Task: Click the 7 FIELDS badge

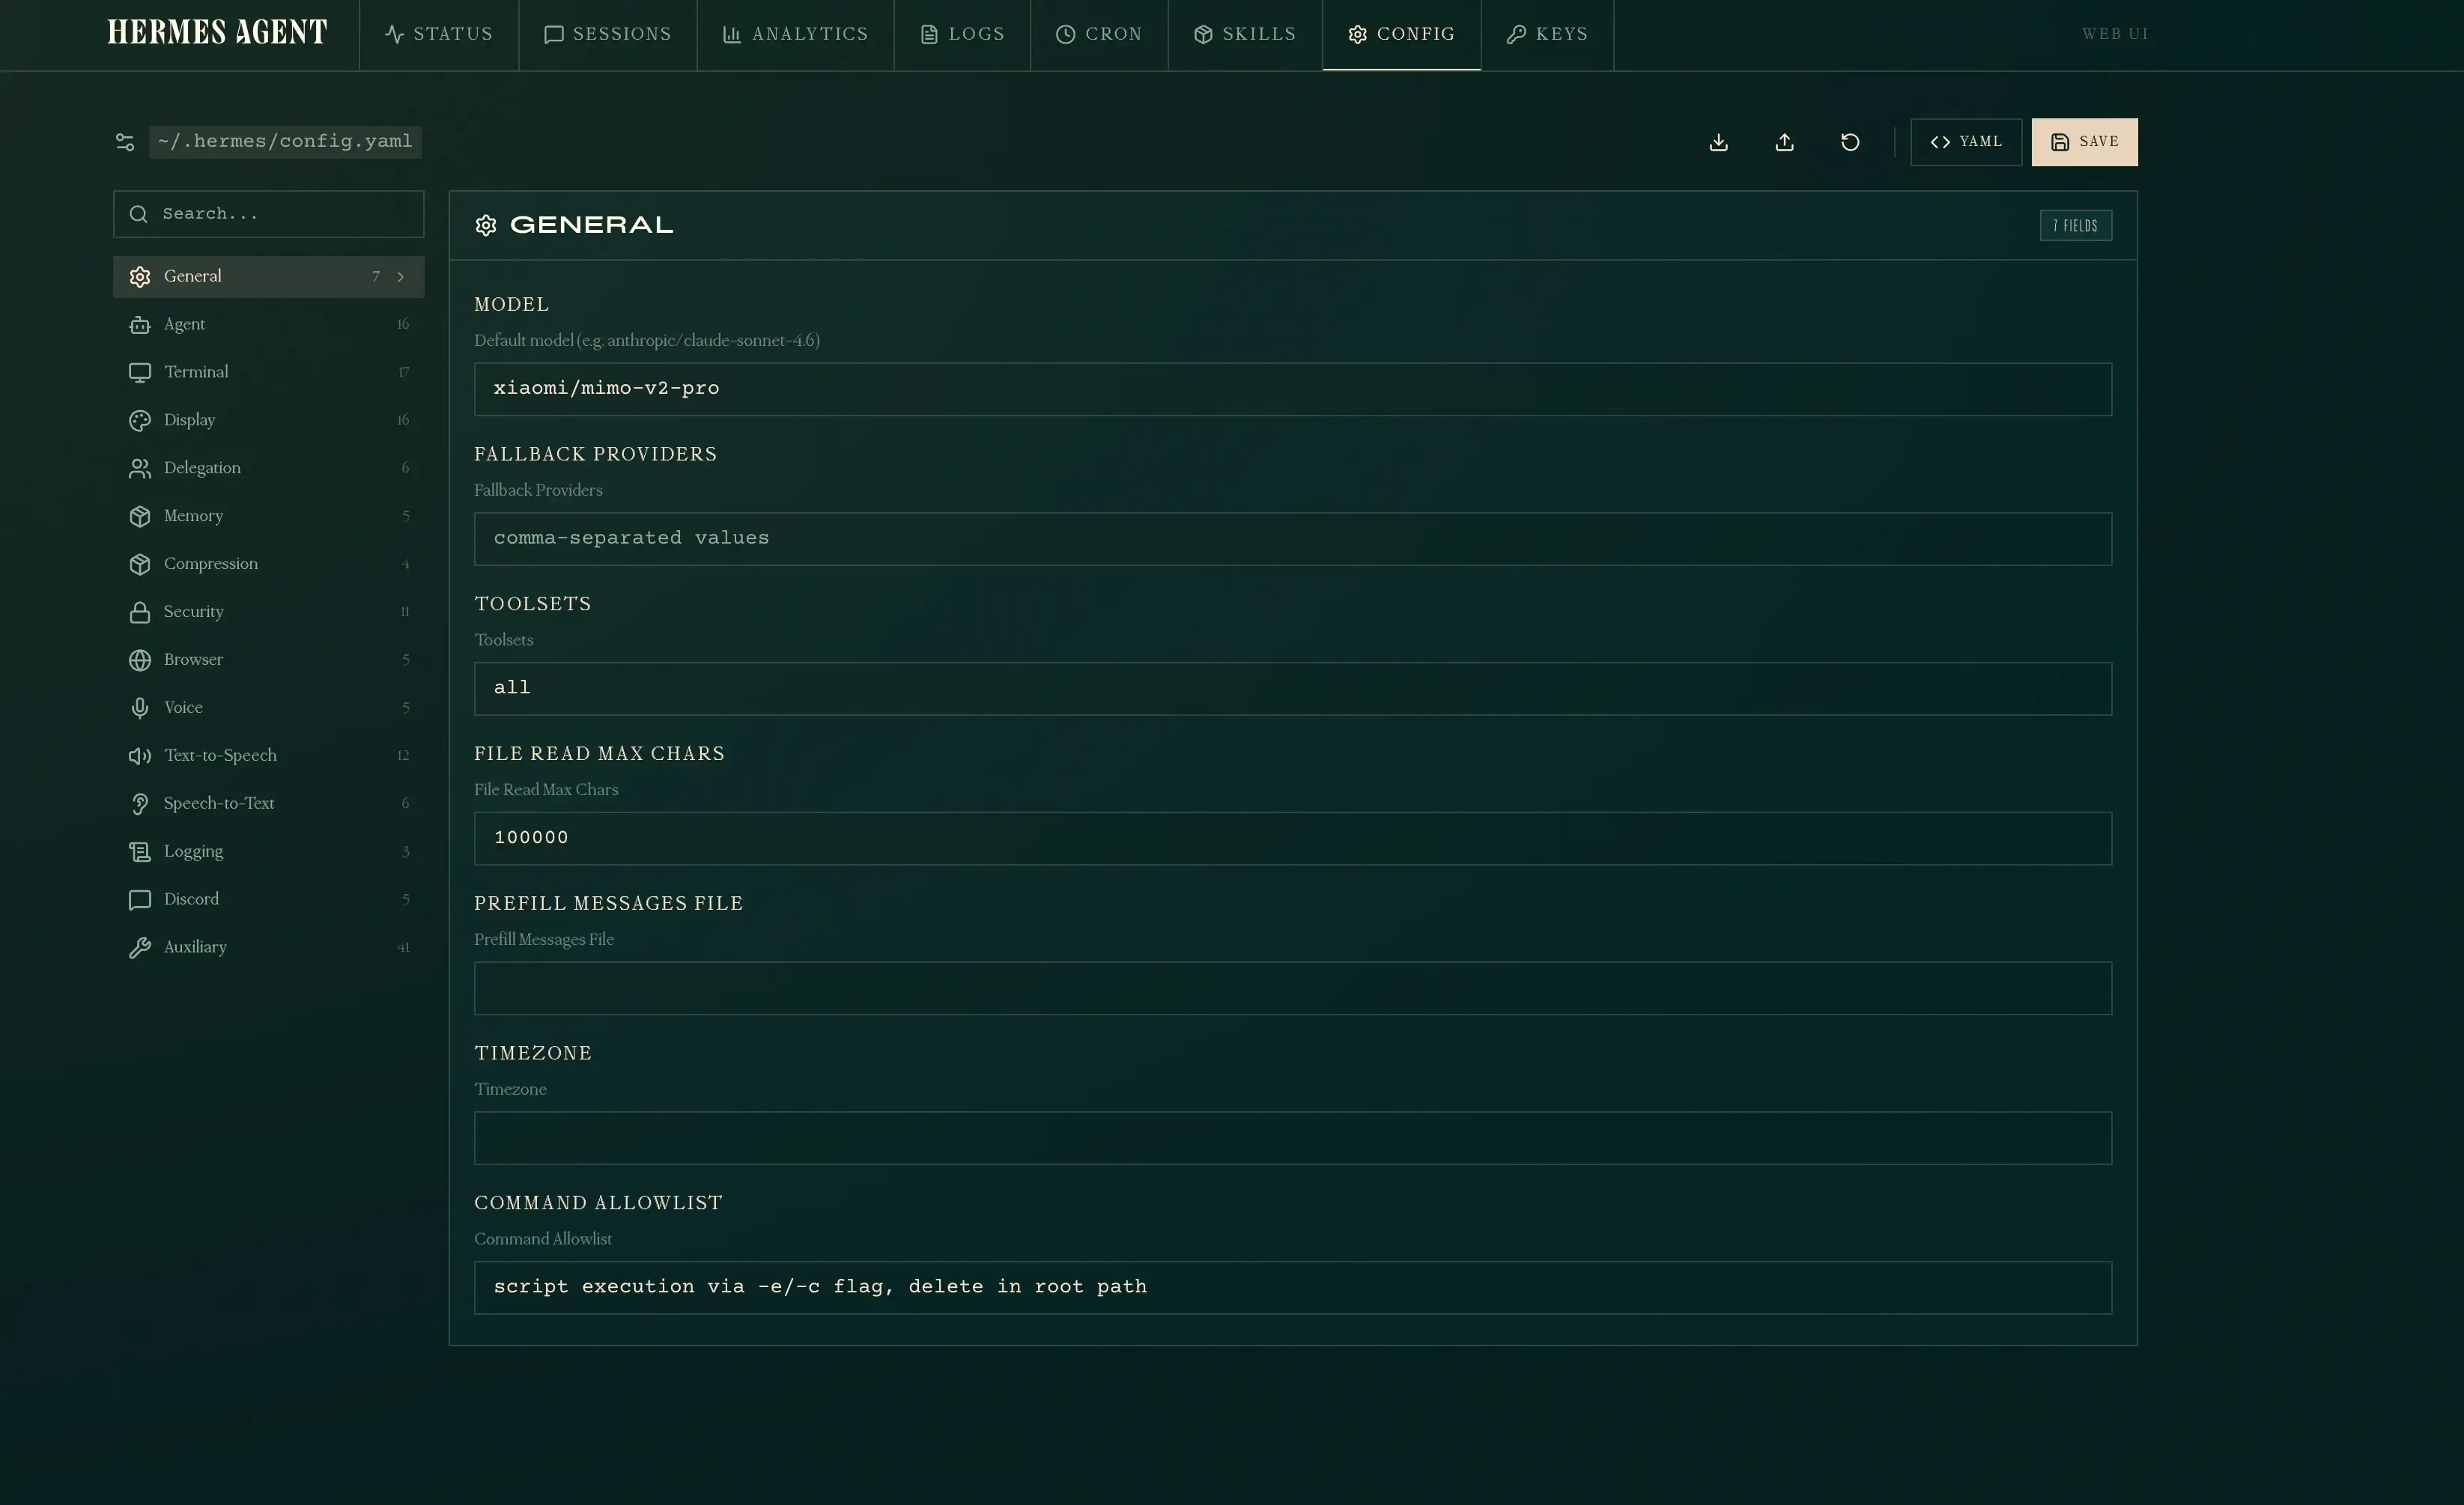Action: click(2076, 224)
